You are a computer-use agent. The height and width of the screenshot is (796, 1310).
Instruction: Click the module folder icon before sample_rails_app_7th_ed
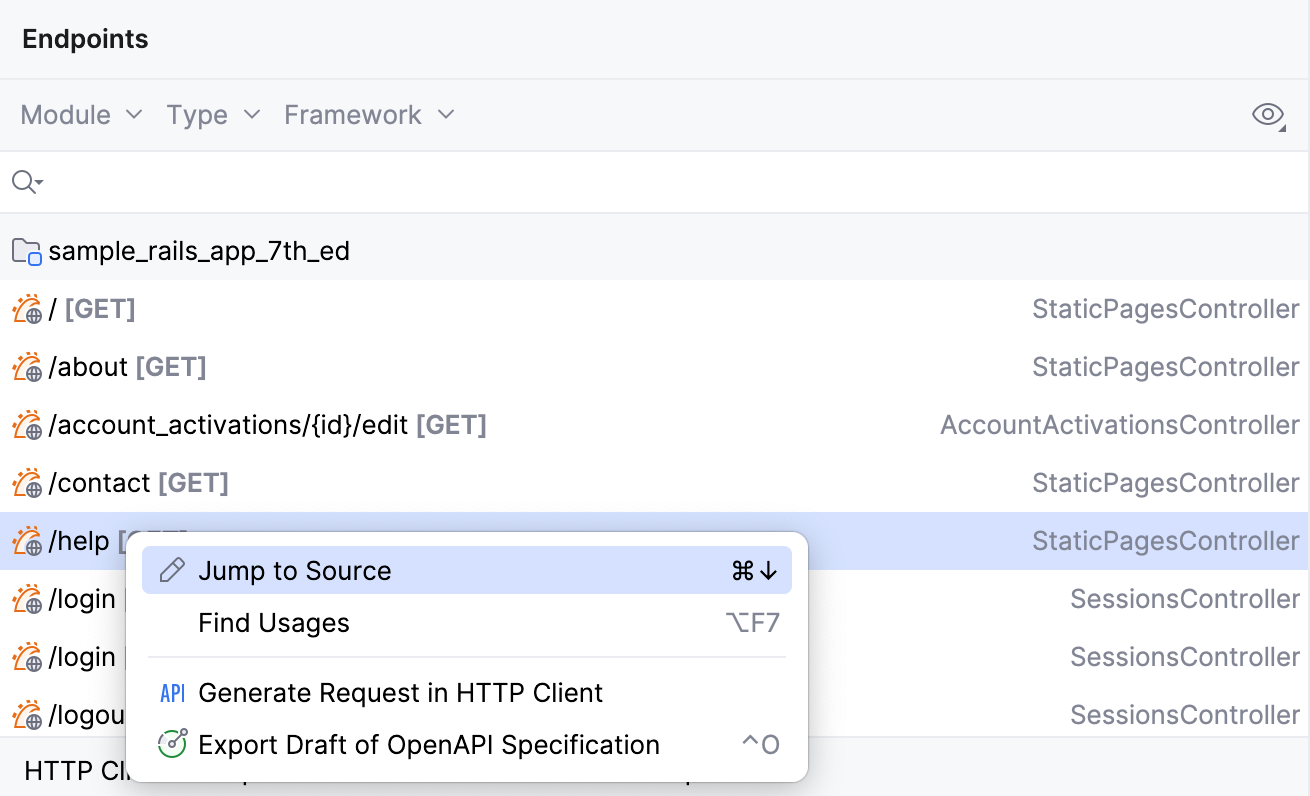coord(25,250)
